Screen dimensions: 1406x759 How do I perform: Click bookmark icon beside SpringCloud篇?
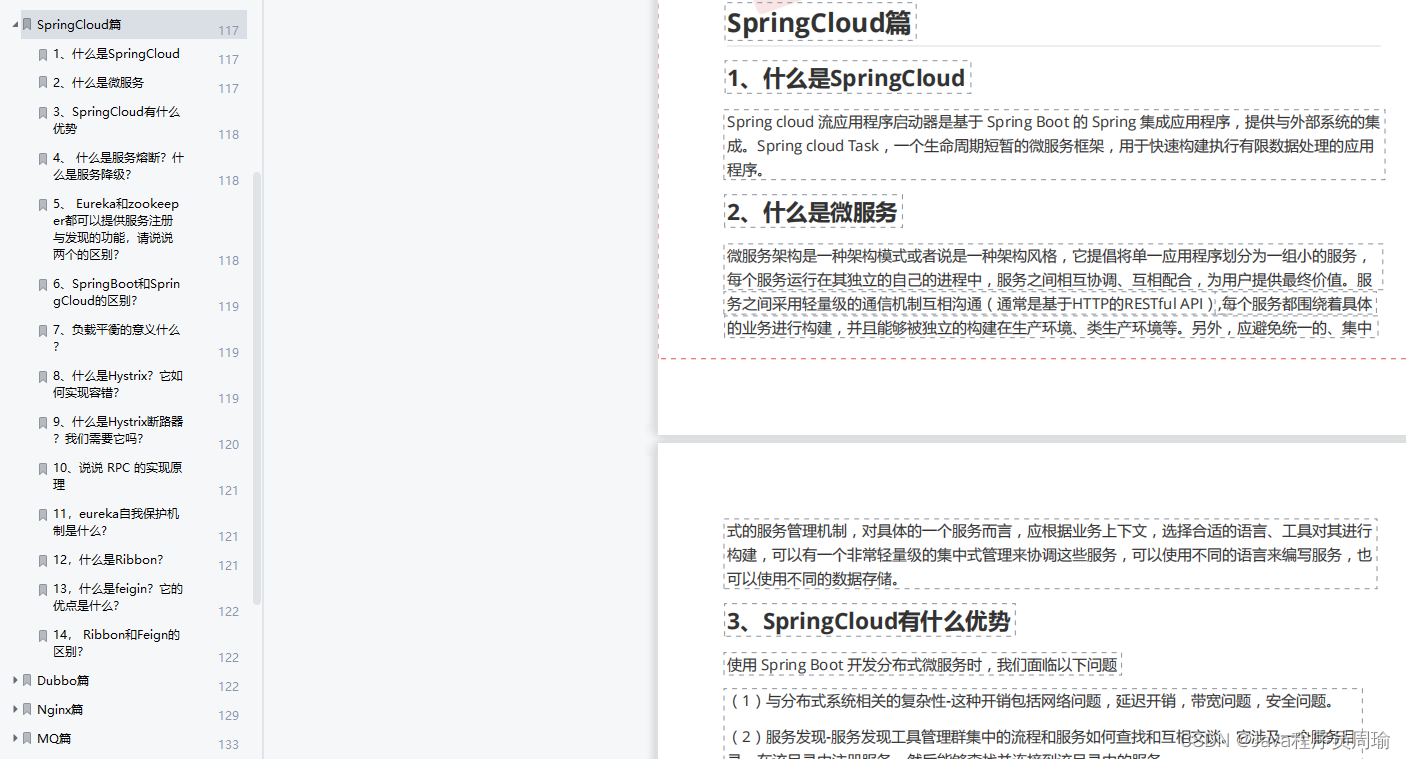coord(27,24)
